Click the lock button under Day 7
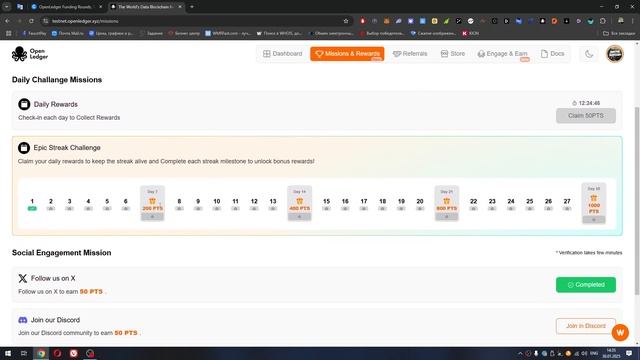The height and width of the screenshot is (360, 640). 152,217
